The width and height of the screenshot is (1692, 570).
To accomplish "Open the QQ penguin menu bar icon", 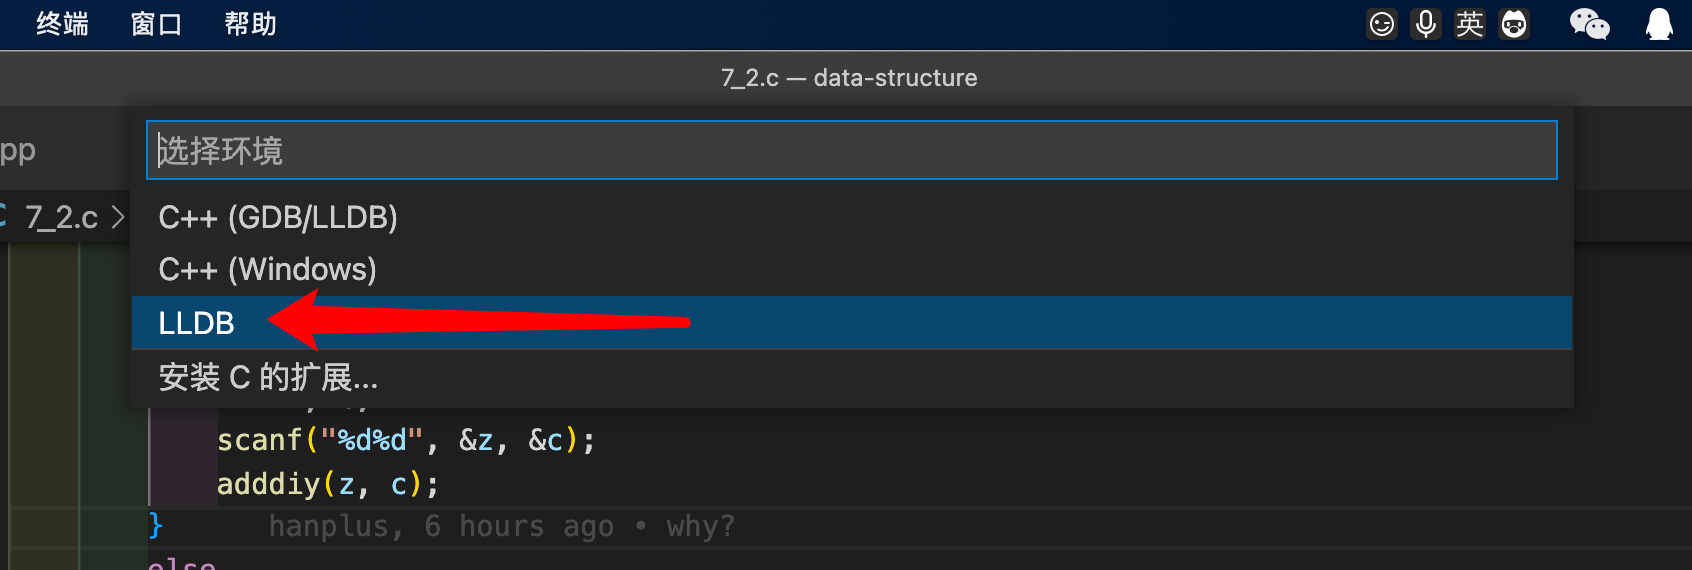I will 1659,24.
